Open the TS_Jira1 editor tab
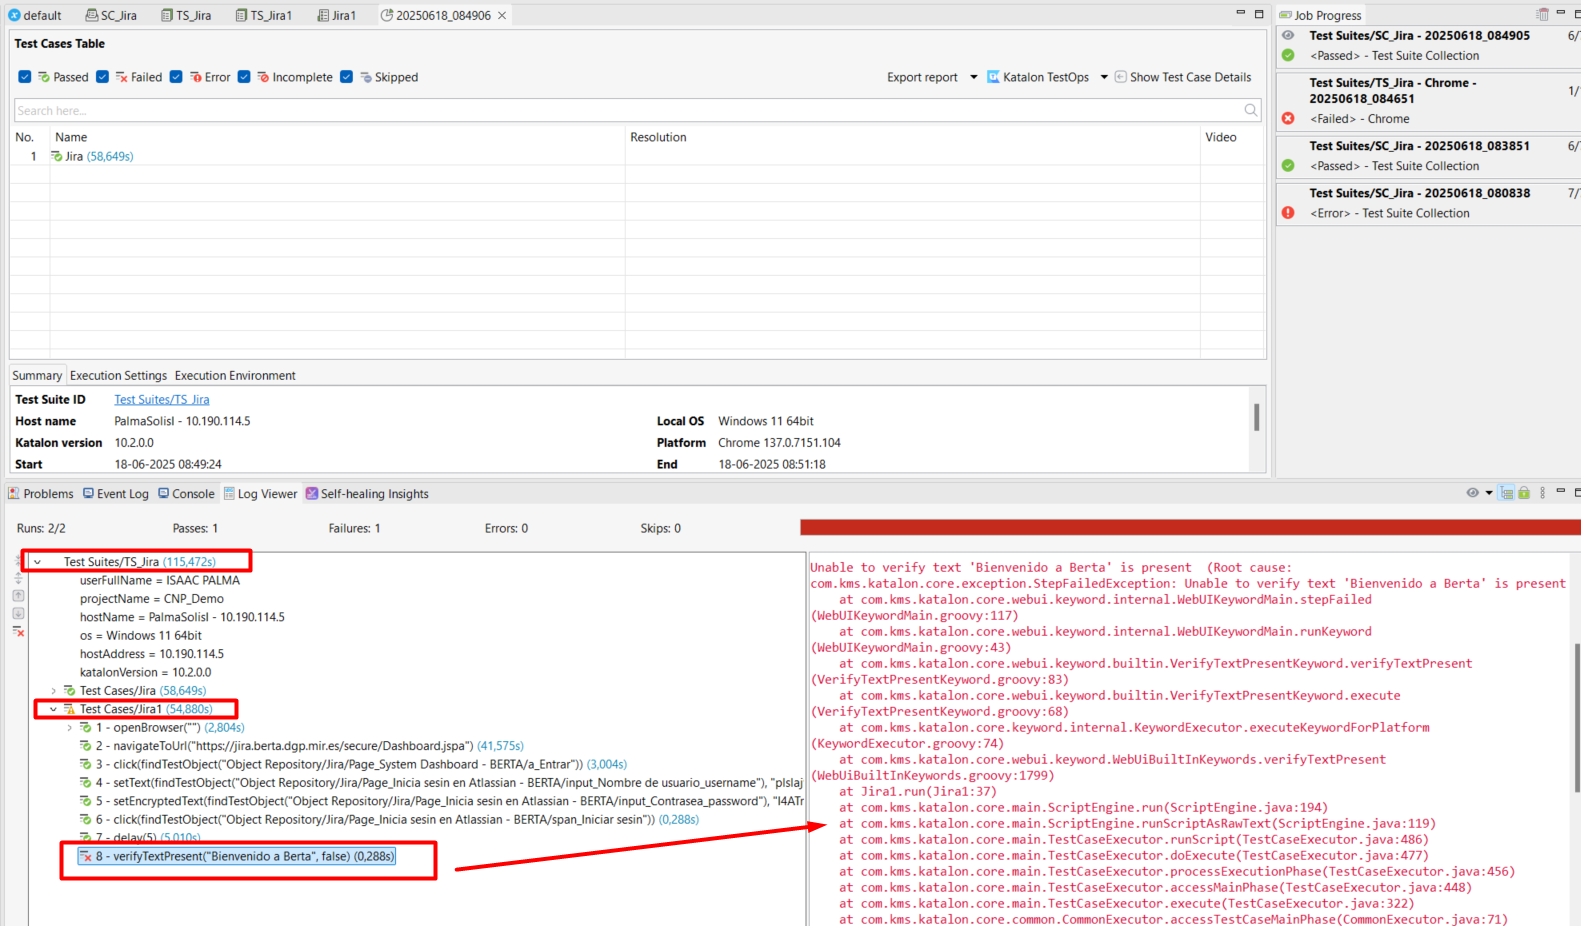This screenshot has height=926, width=1581. coord(263,16)
